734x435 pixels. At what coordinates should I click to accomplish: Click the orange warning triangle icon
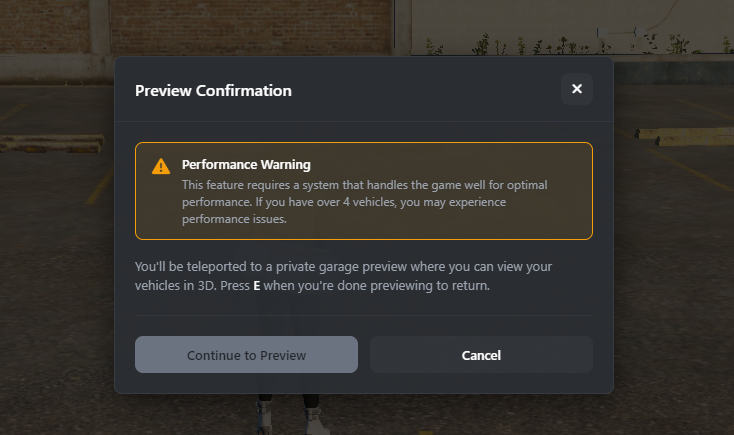(x=161, y=166)
